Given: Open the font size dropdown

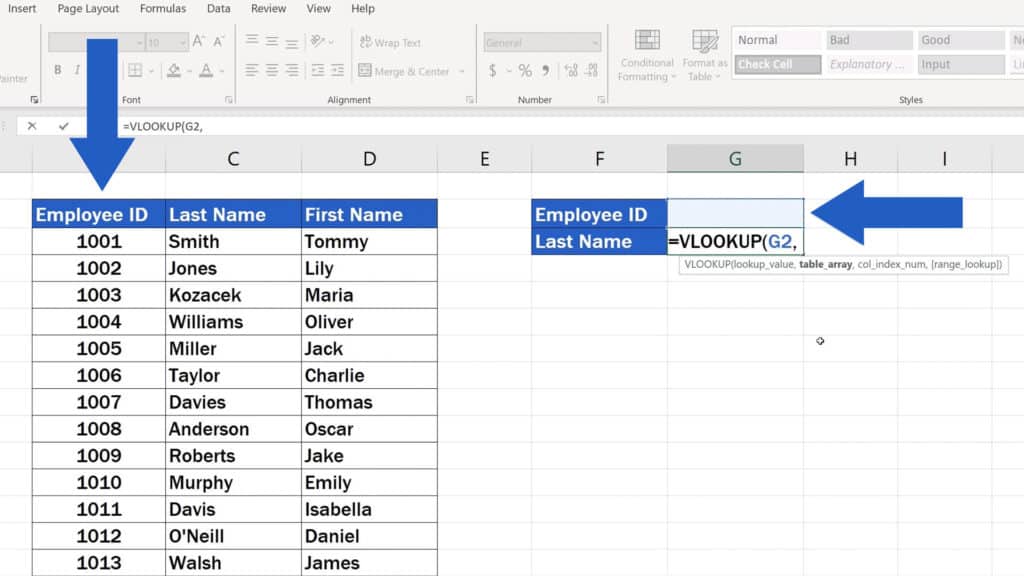Looking at the screenshot, I should 184,42.
